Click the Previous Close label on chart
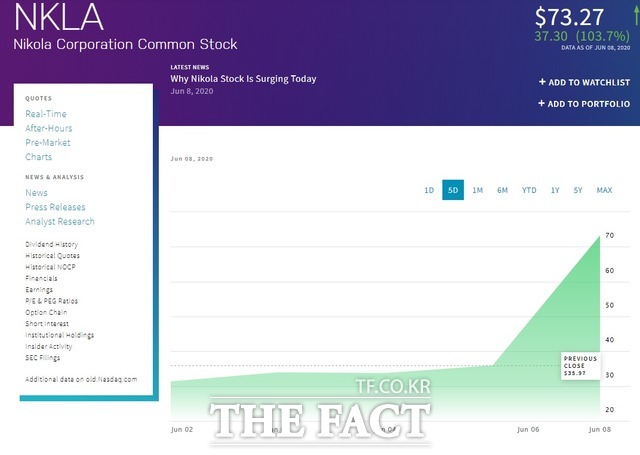The image size is (640, 455). [x=580, y=365]
